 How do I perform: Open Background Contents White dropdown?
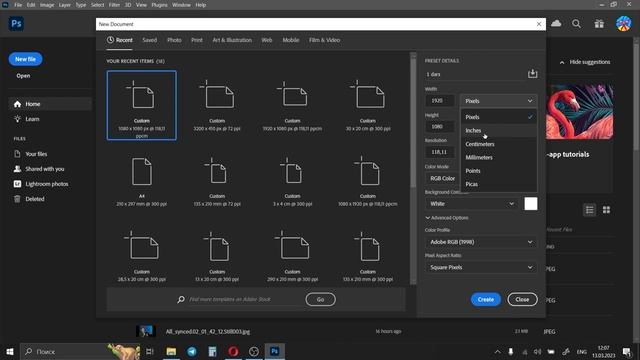[472, 204]
